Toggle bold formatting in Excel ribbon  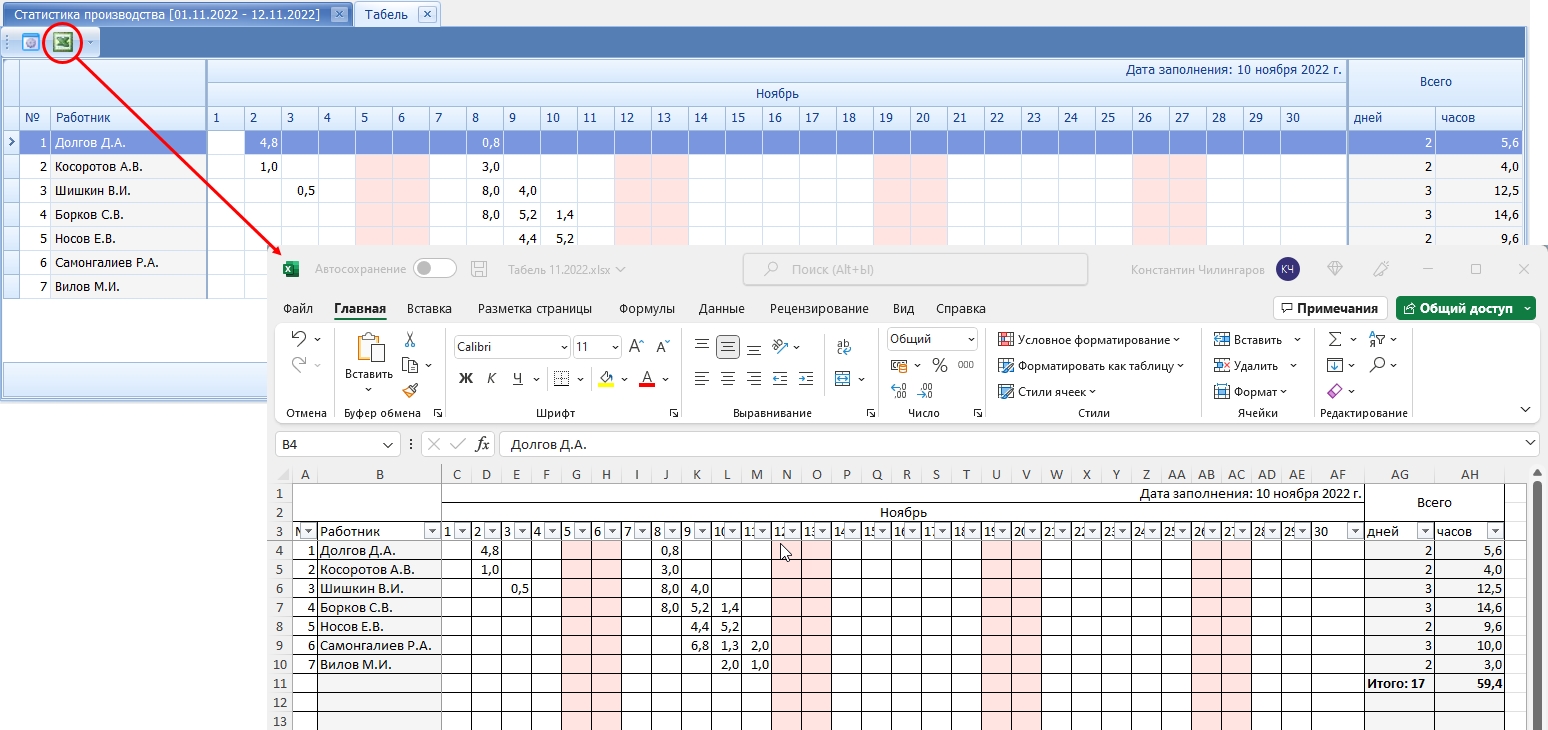coord(465,378)
